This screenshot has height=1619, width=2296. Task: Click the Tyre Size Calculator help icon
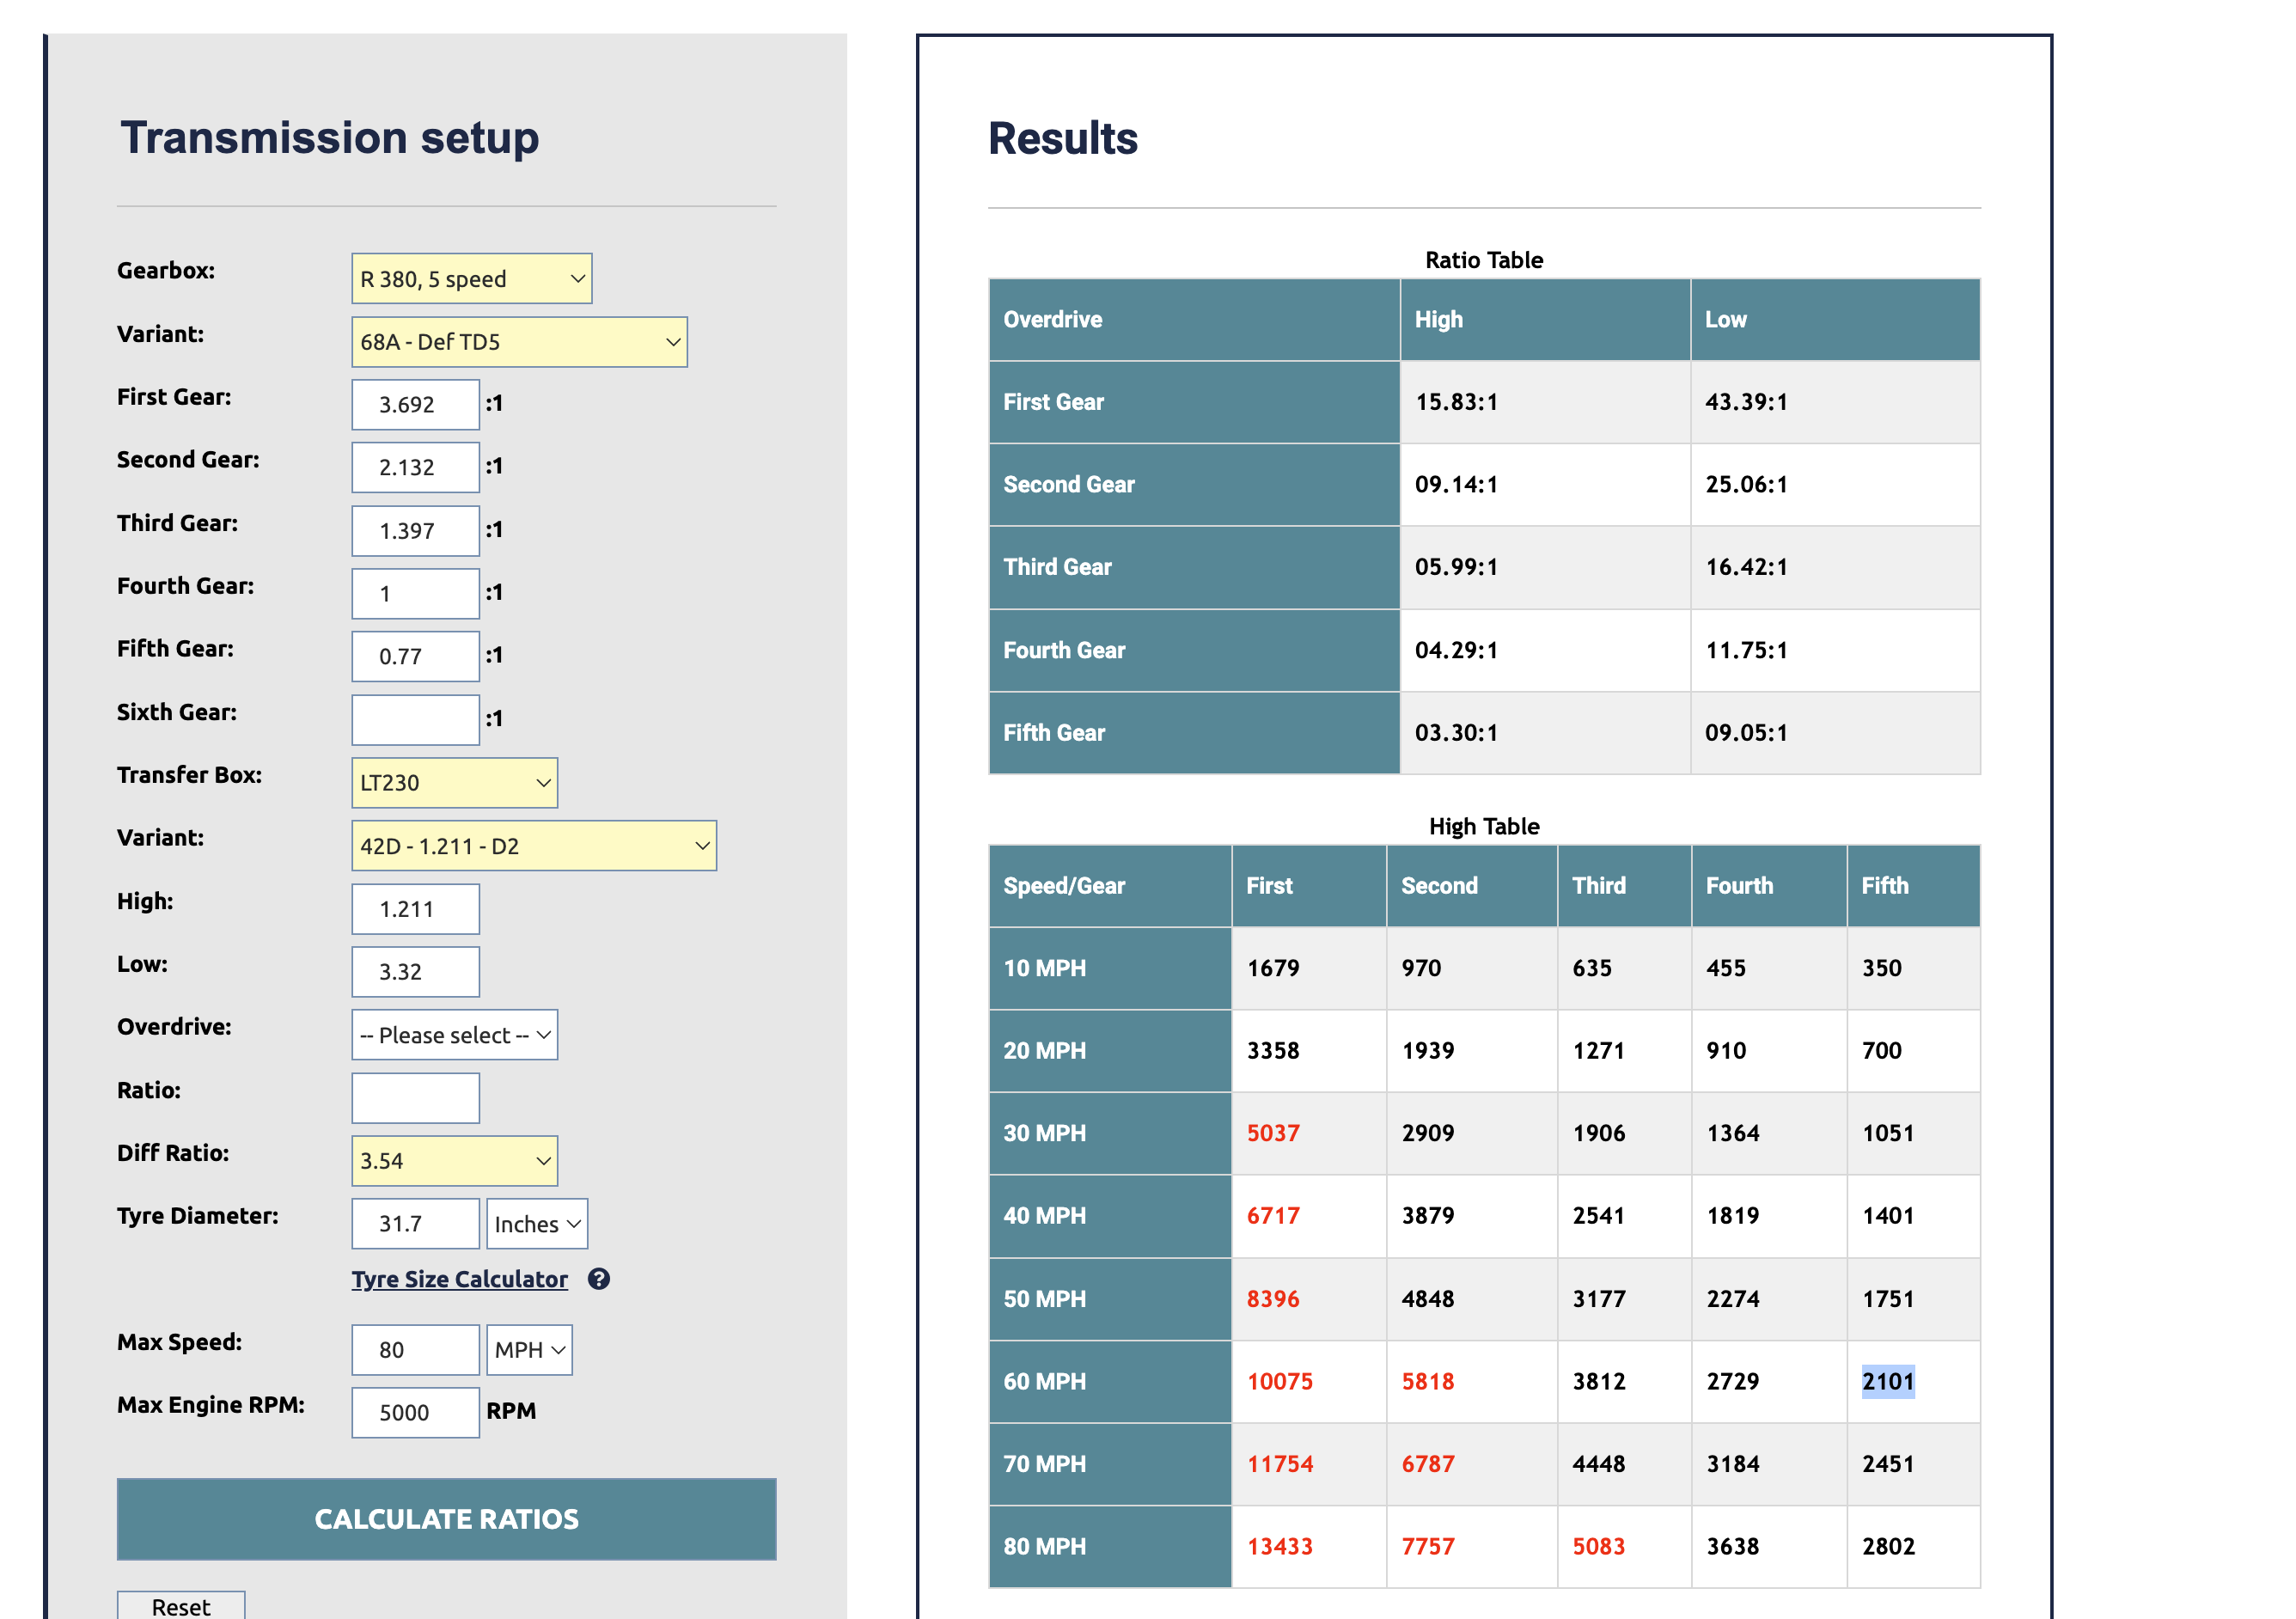tap(598, 1279)
